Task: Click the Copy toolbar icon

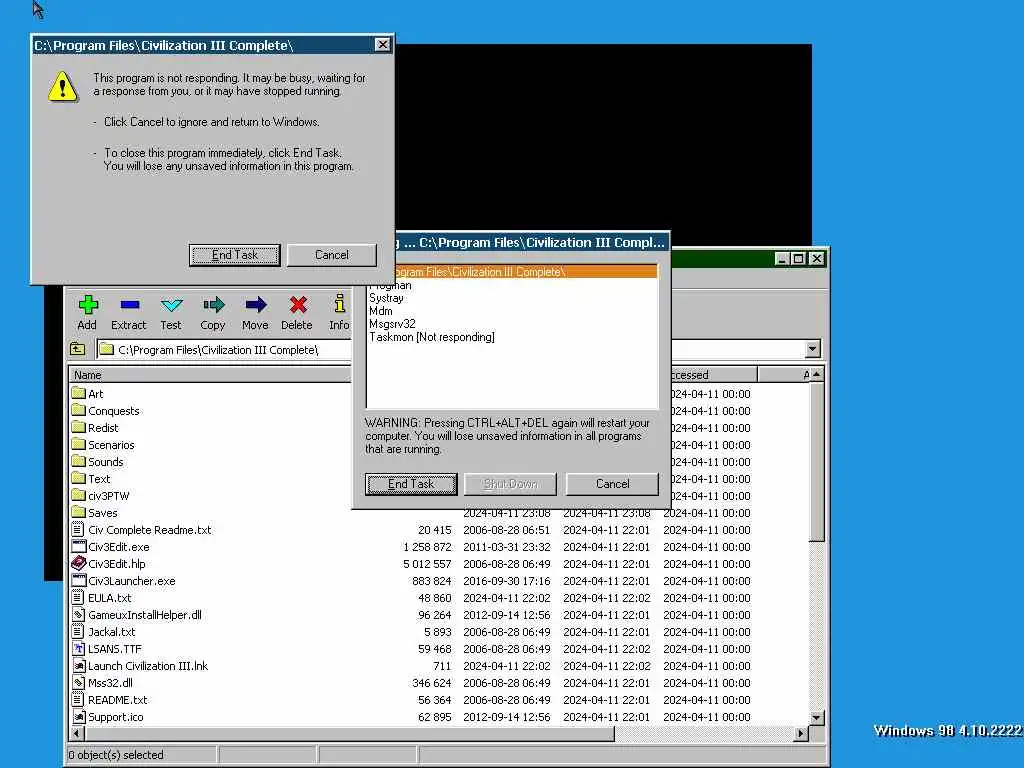Action: tap(214, 304)
